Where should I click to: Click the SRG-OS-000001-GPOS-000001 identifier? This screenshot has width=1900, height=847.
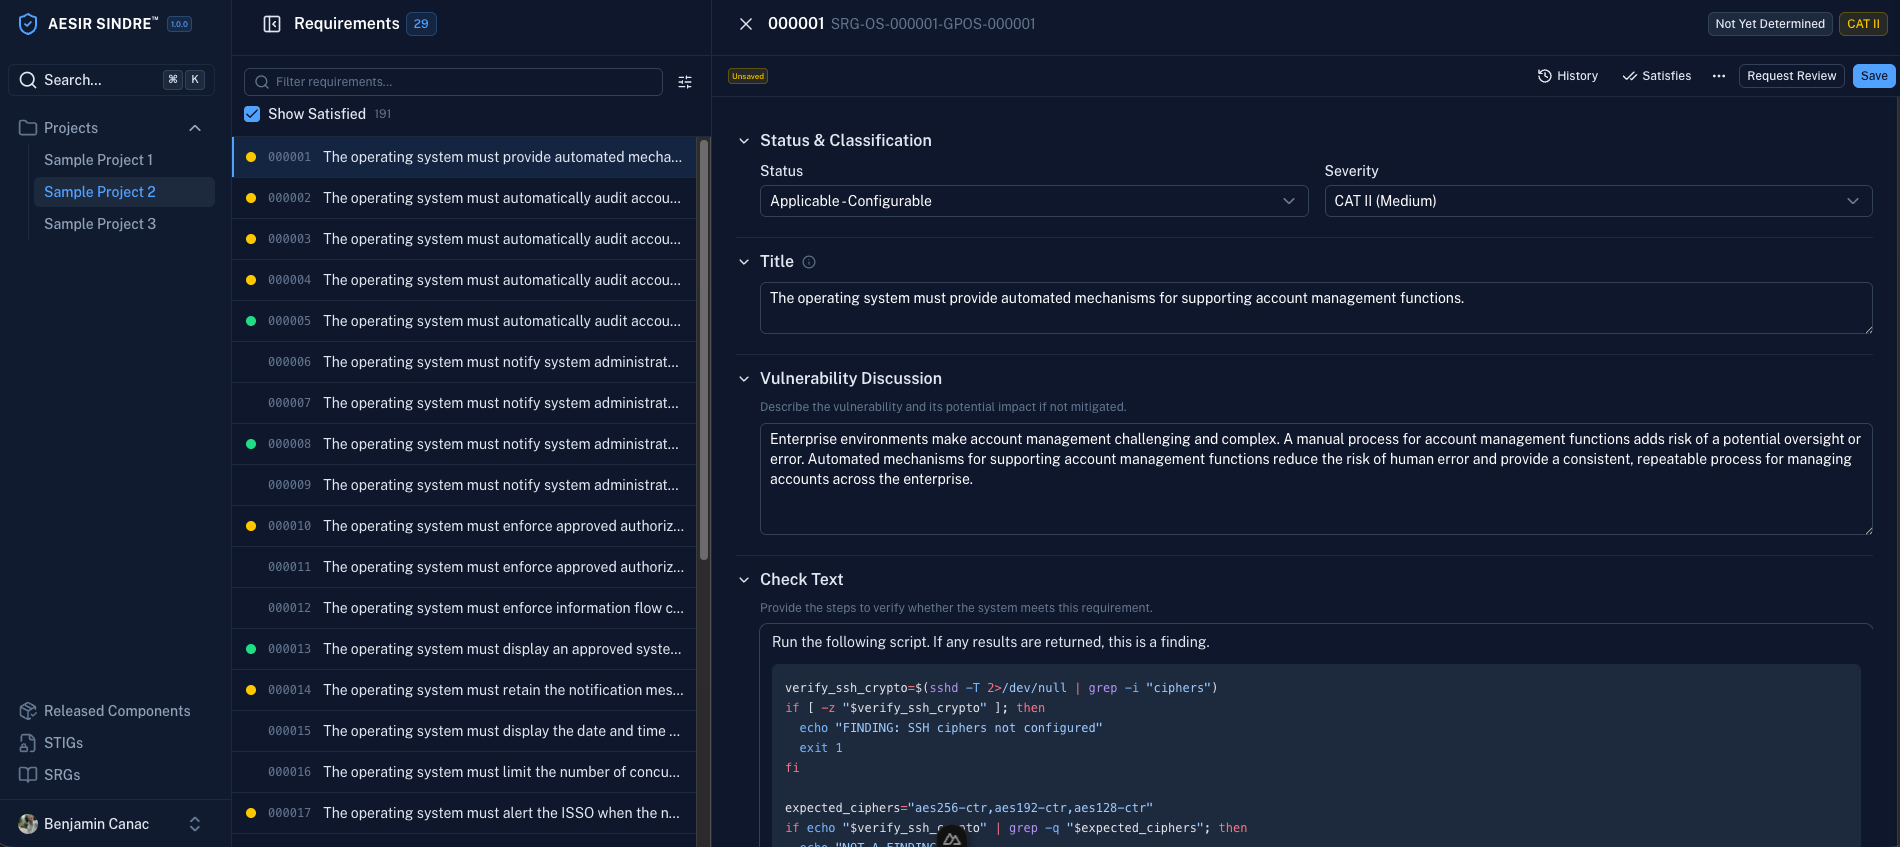click(933, 24)
